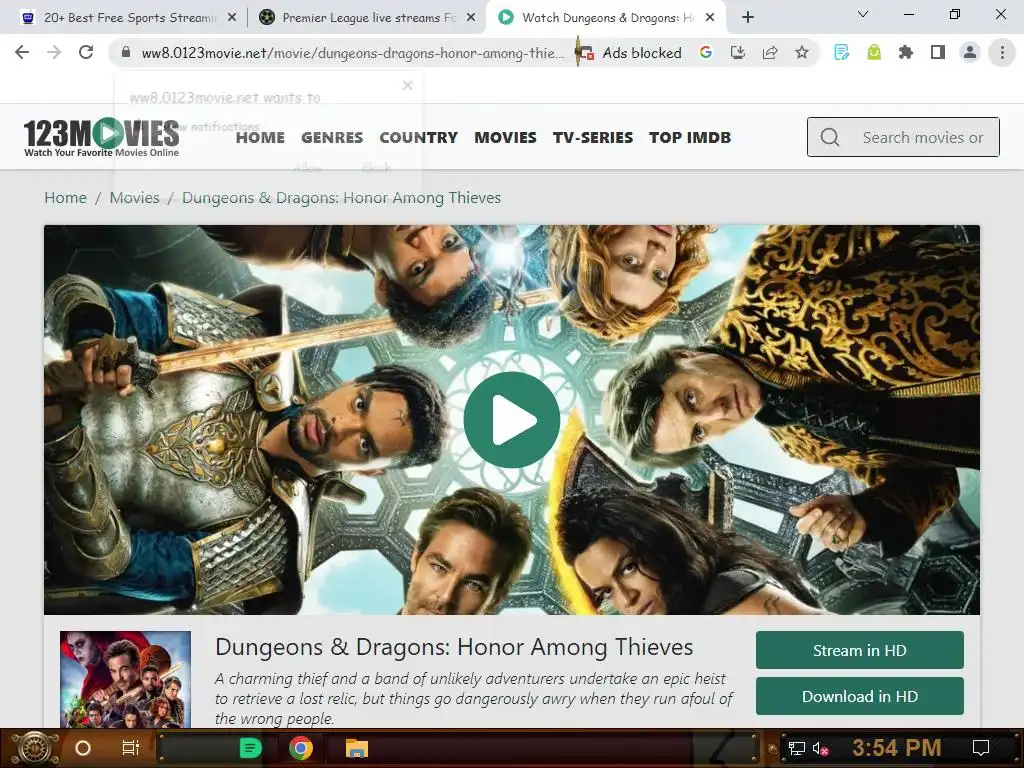This screenshot has width=1024, height=768.
Task: Click the padlock site info icon
Action: tap(126, 52)
